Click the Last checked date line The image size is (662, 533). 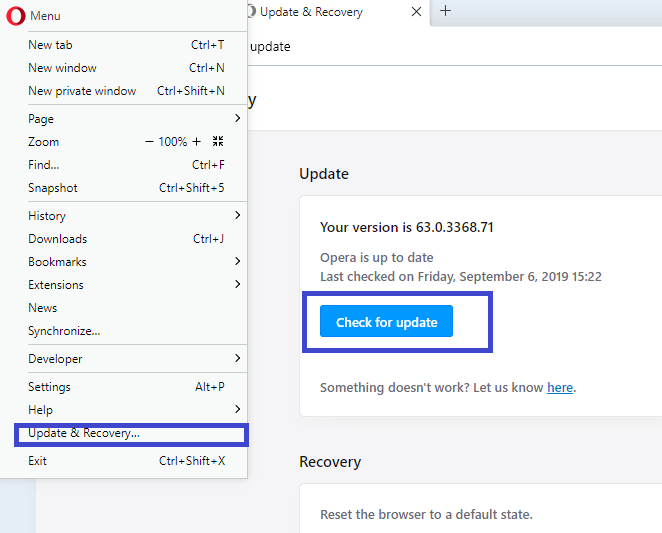click(461, 277)
